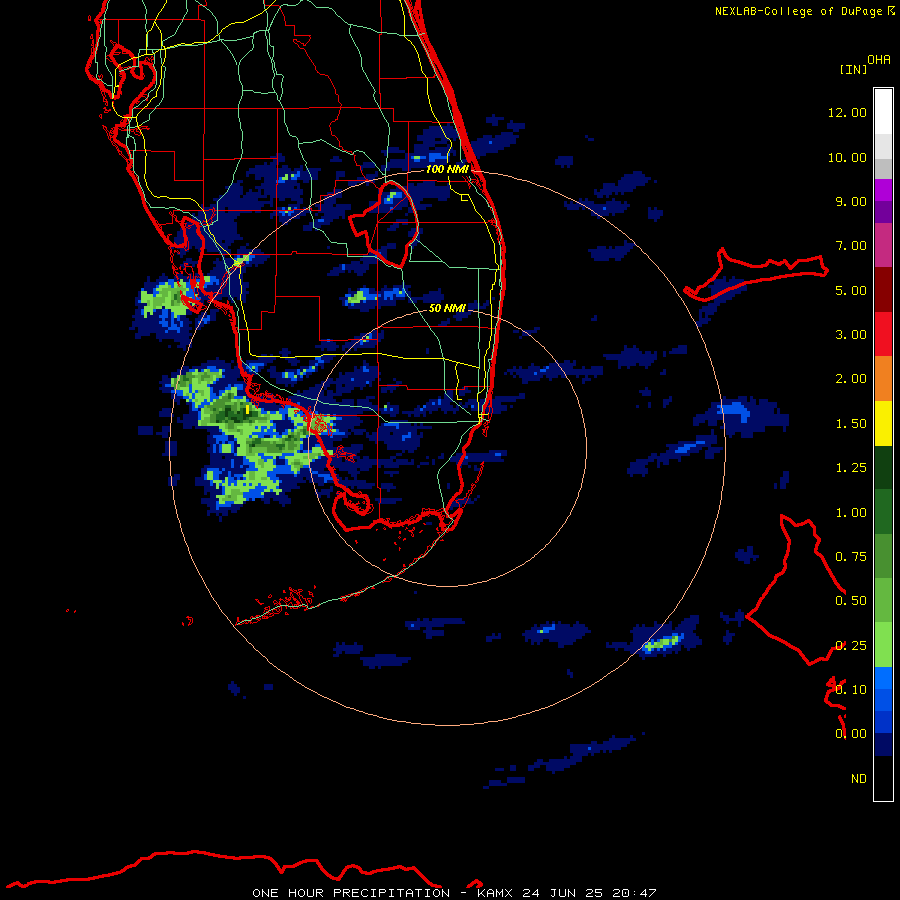Click the 9.00 legend value

[x=851, y=201]
